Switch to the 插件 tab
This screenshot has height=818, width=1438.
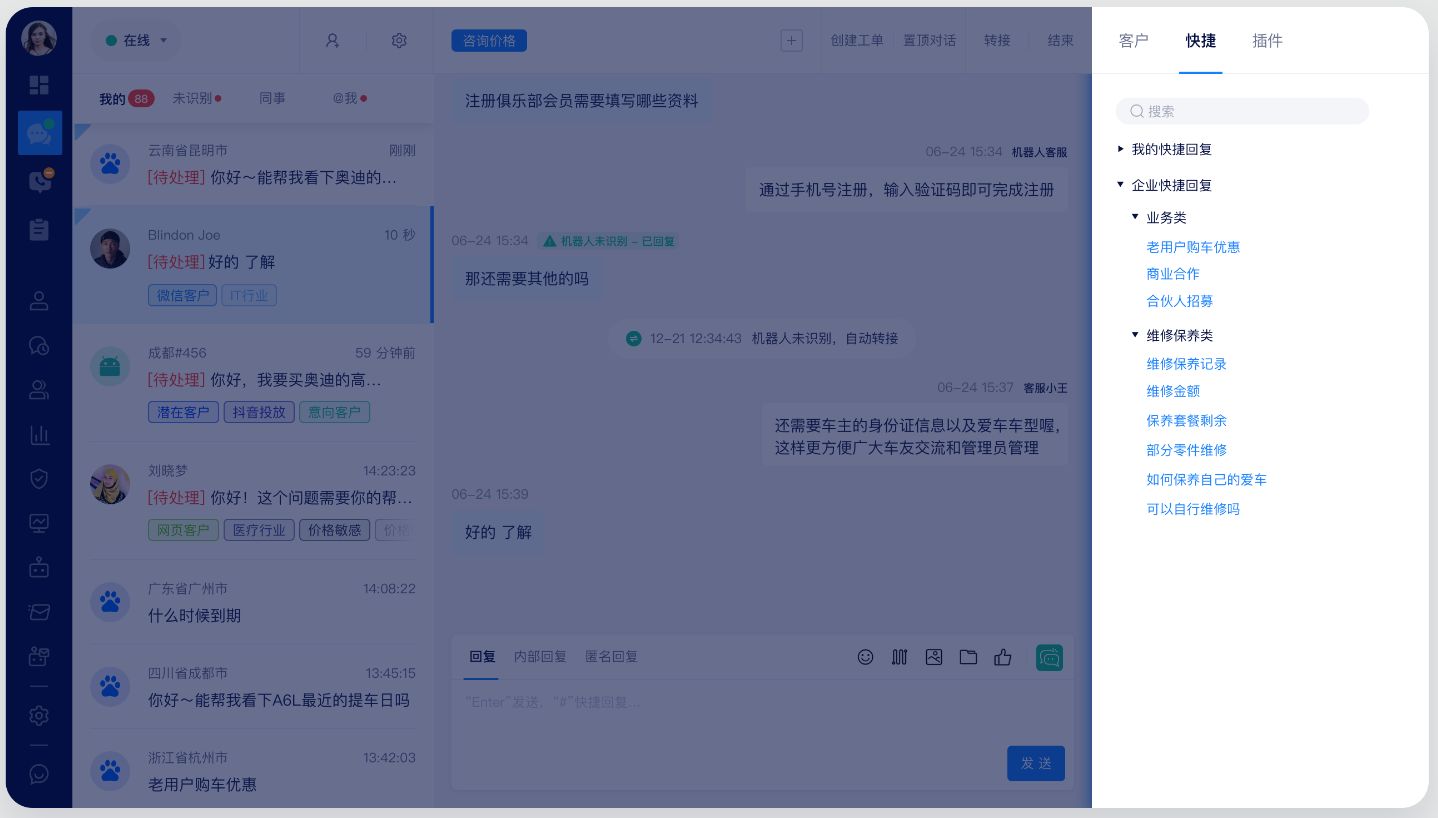pos(1267,41)
